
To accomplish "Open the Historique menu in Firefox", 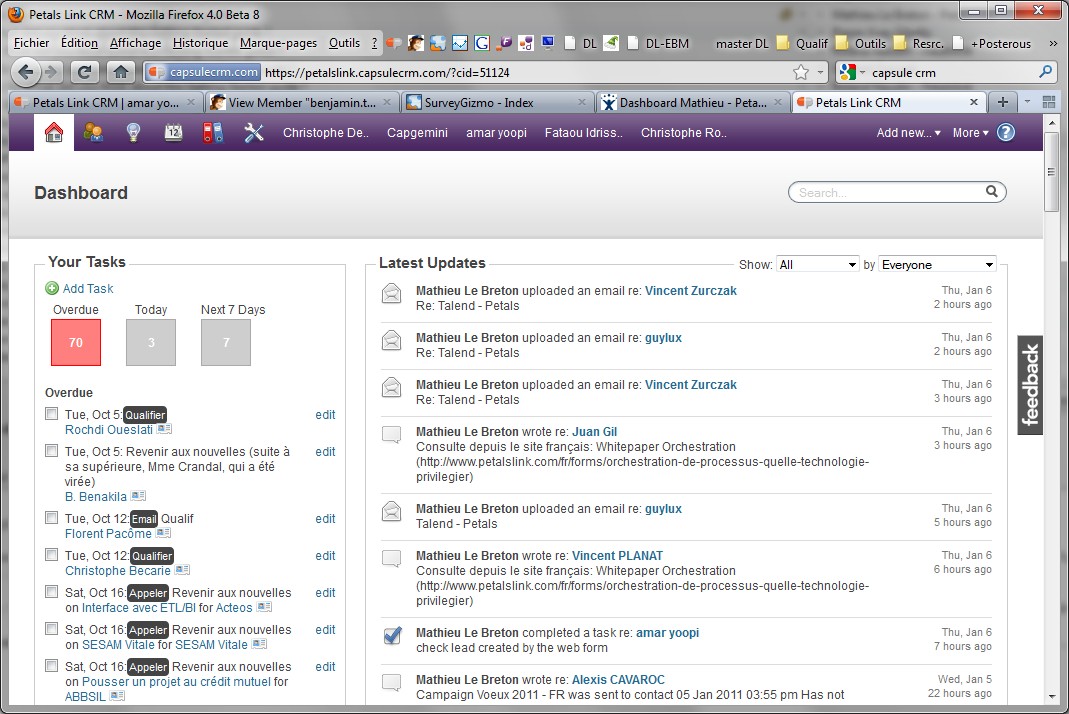I will click(x=200, y=43).
